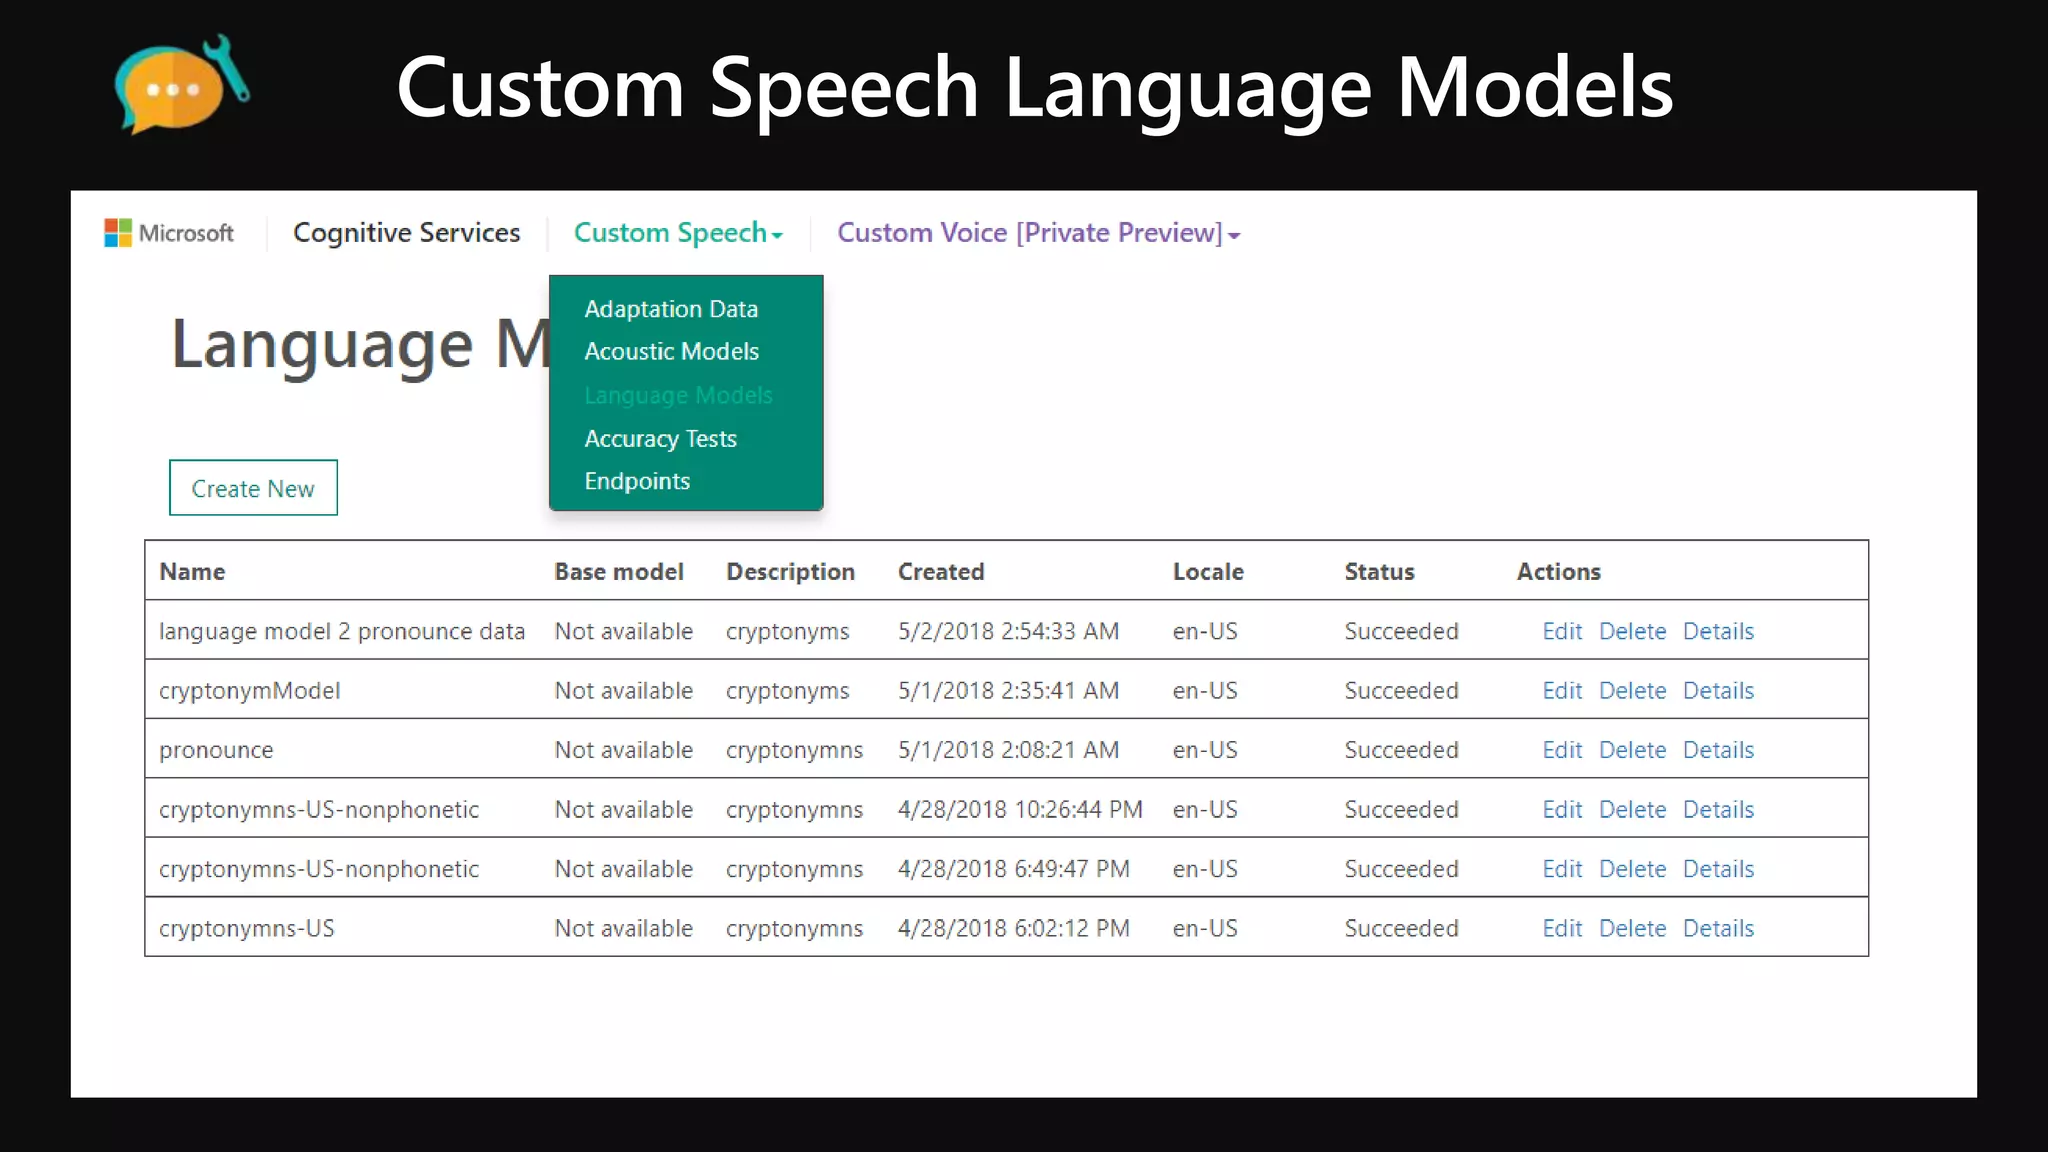Open Custom Voice Private Preview dropdown
The width and height of the screenshot is (2048, 1152).
click(x=1037, y=233)
